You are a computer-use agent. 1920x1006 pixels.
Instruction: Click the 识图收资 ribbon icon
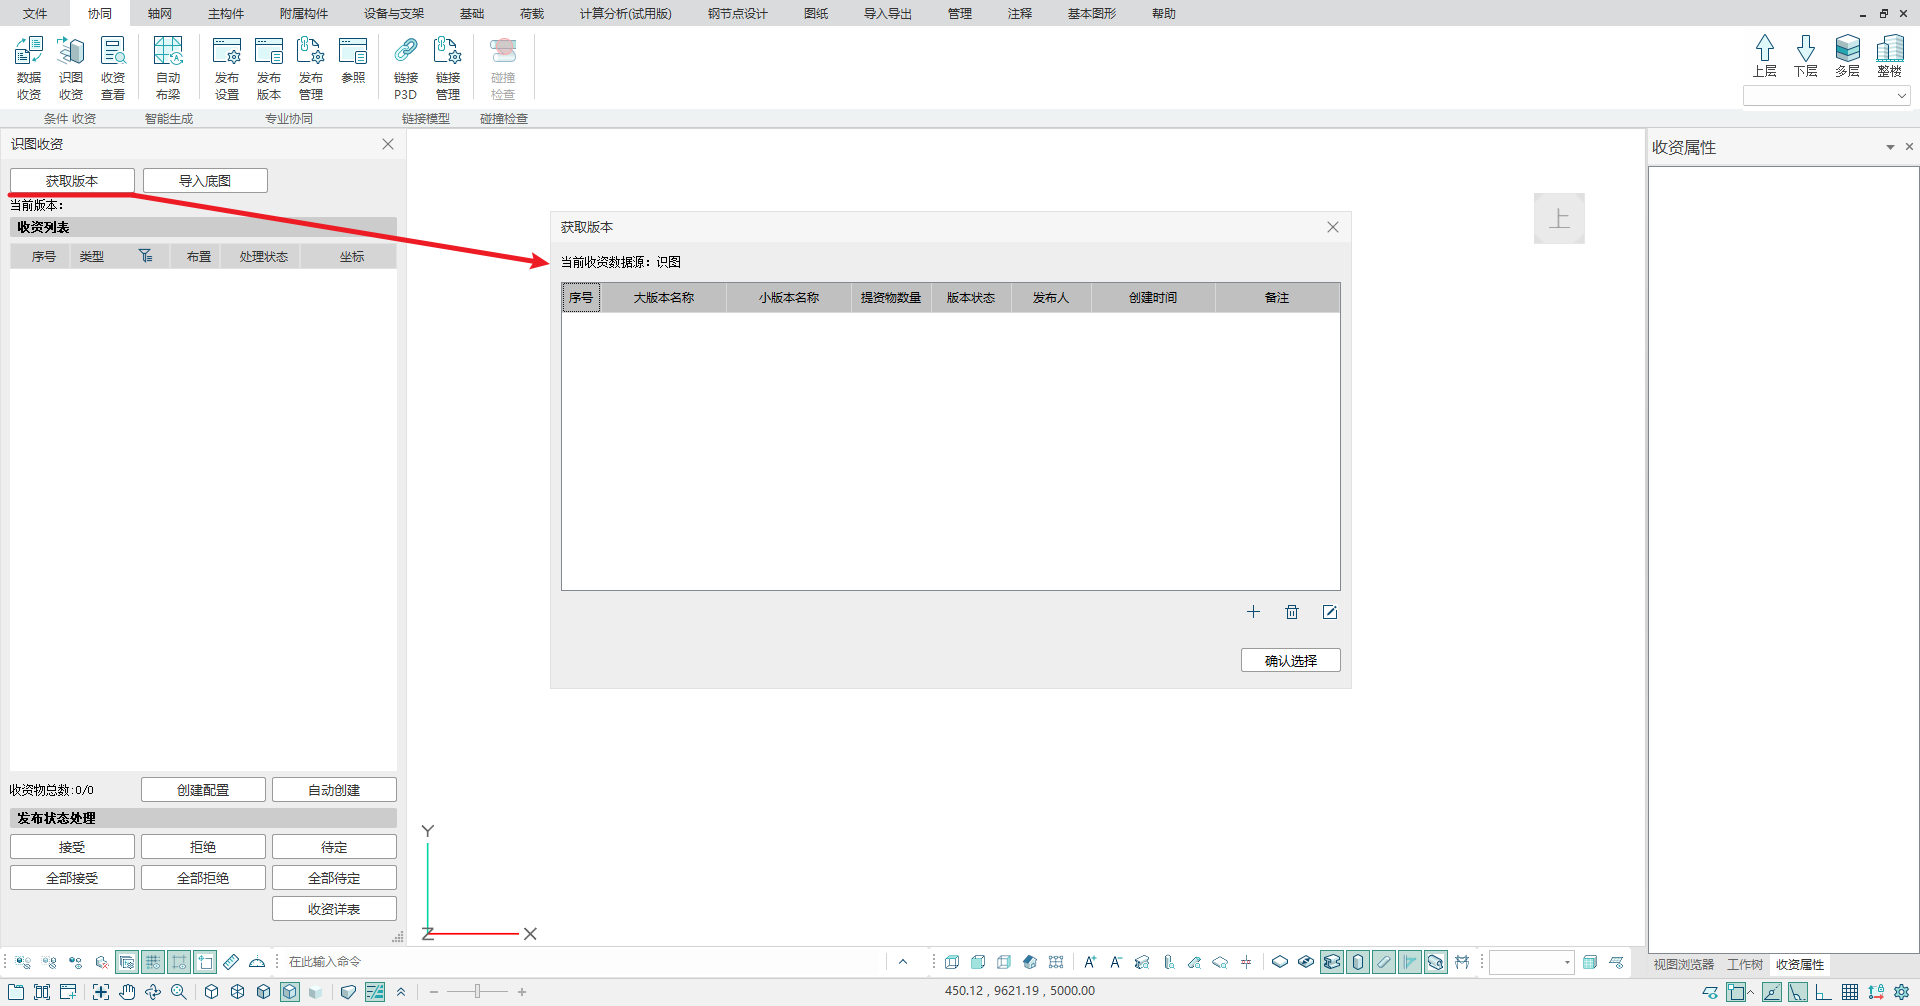[71, 68]
